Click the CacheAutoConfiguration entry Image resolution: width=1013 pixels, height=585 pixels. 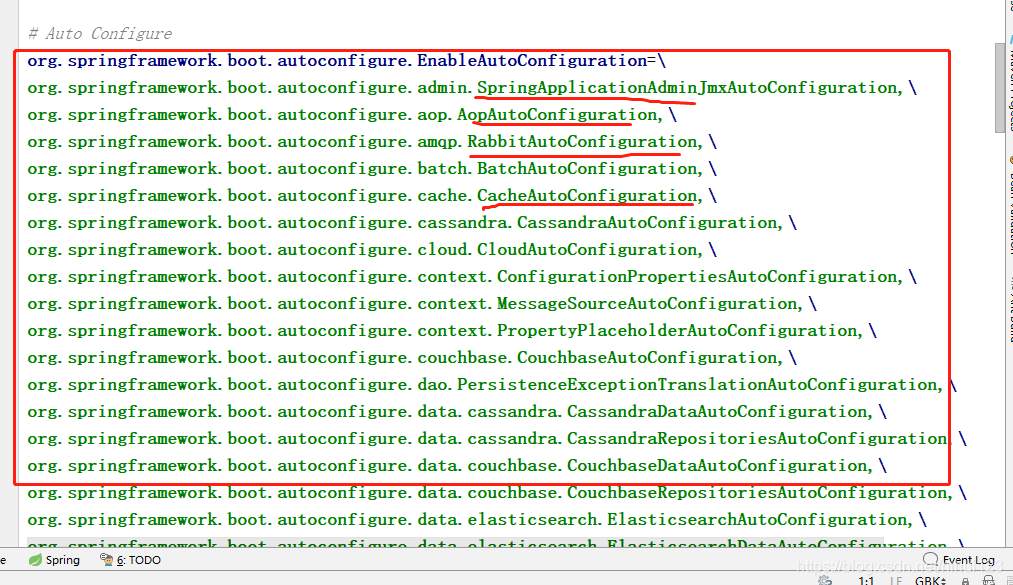click(x=587, y=196)
